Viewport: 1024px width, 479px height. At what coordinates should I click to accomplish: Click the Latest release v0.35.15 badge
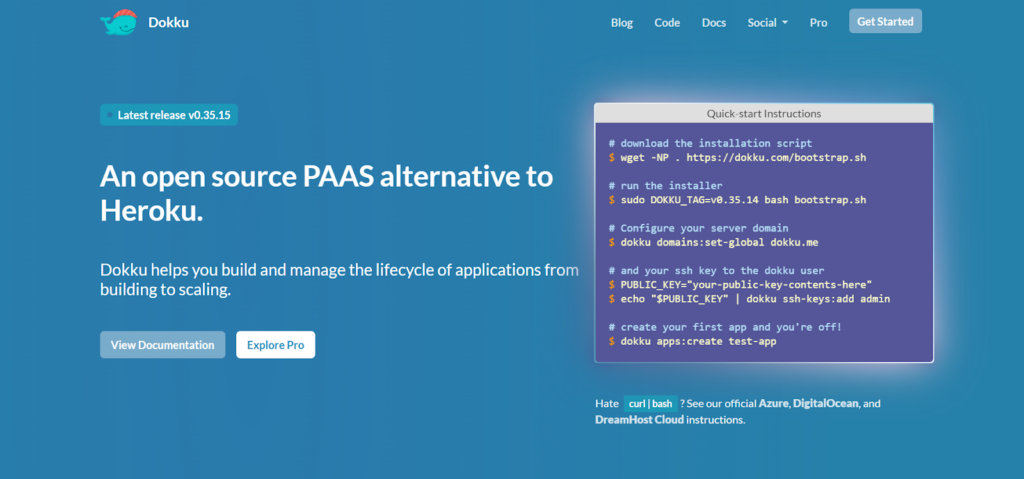168,115
